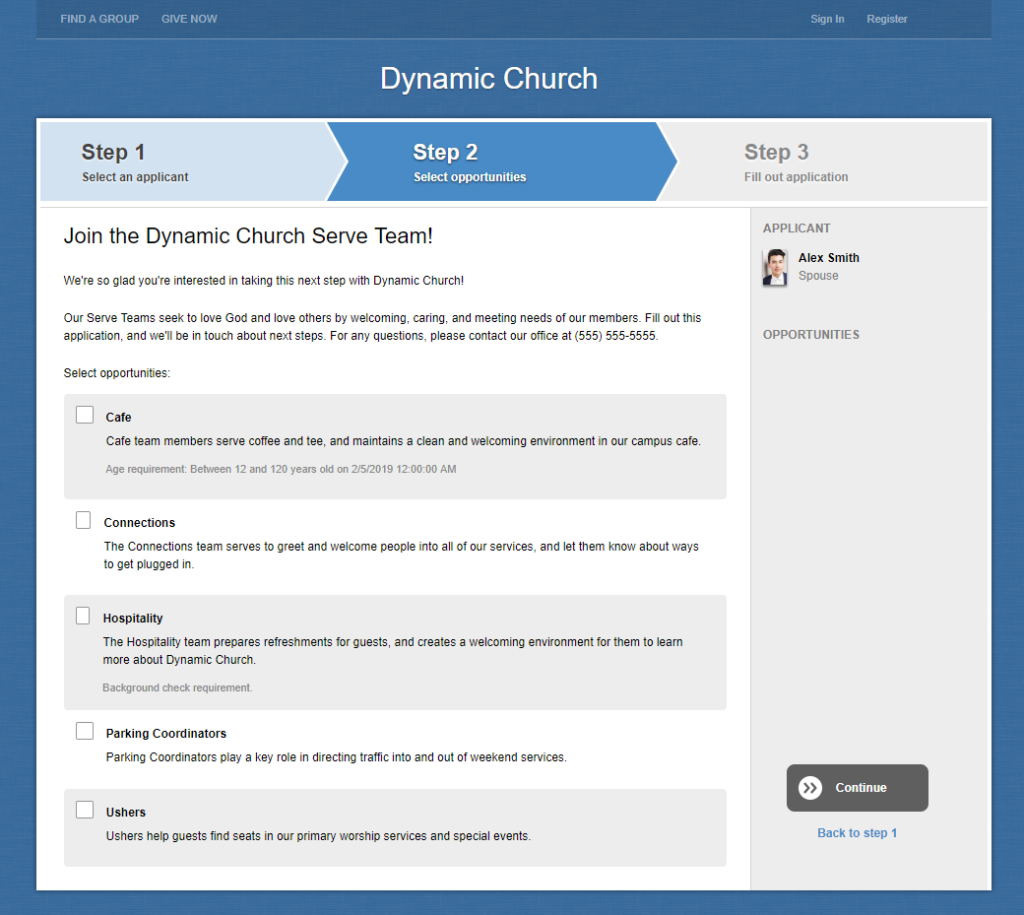This screenshot has height=915, width=1024.
Task: Tick the Connections opportunity checkbox
Action: 83,520
